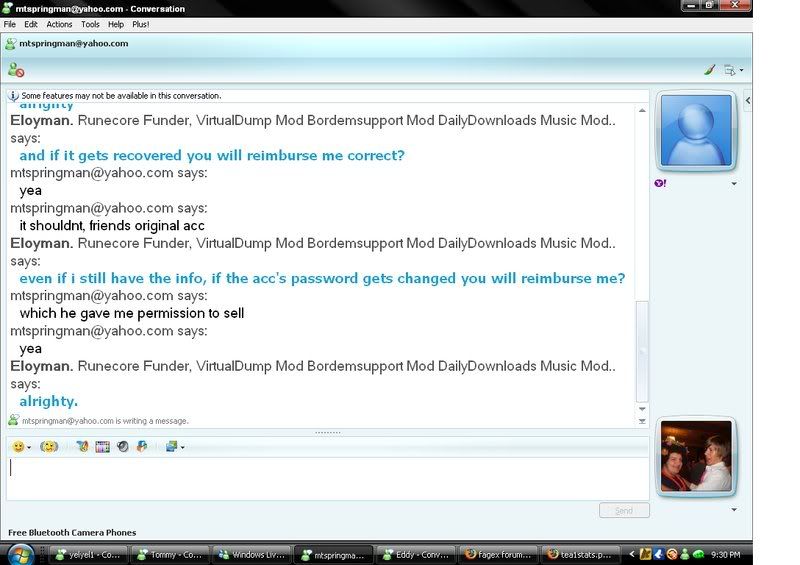Open the Edit menu
The height and width of the screenshot is (565, 800).
[31, 24]
